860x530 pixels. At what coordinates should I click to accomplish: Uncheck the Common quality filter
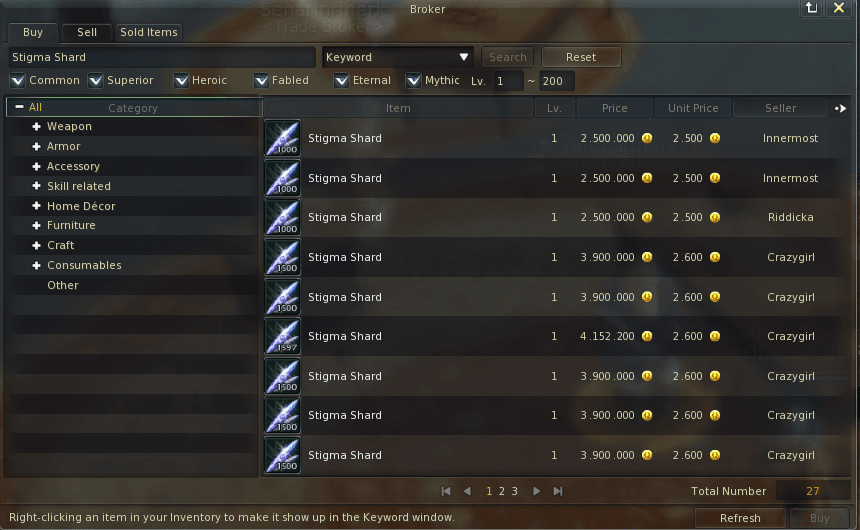pyautogui.click(x=18, y=81)
